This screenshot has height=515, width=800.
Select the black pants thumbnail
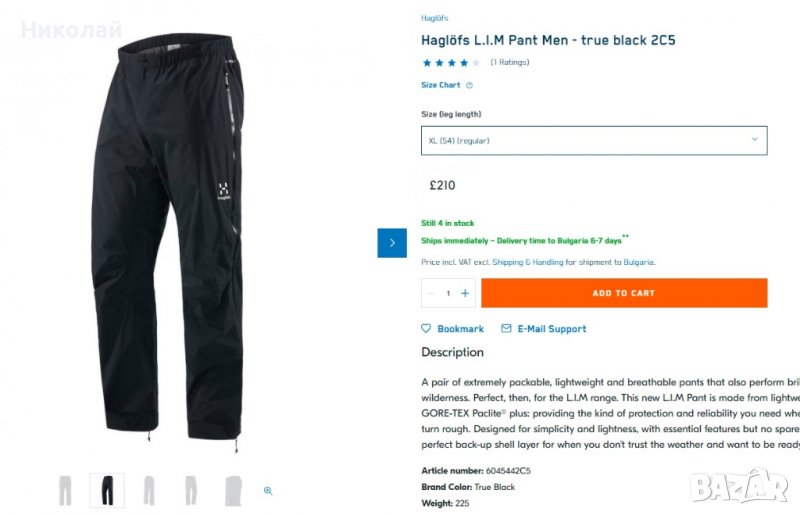tap(107, 491)
